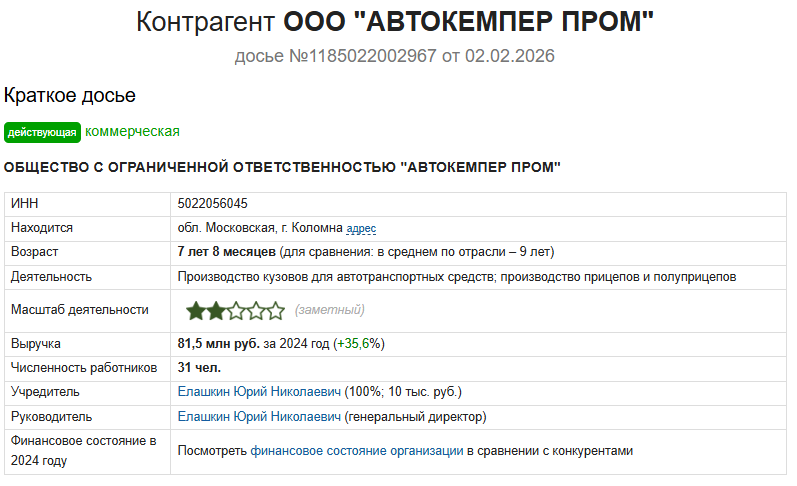
Task: Click the ИНН value 5022056045
Action: [213, 204]
